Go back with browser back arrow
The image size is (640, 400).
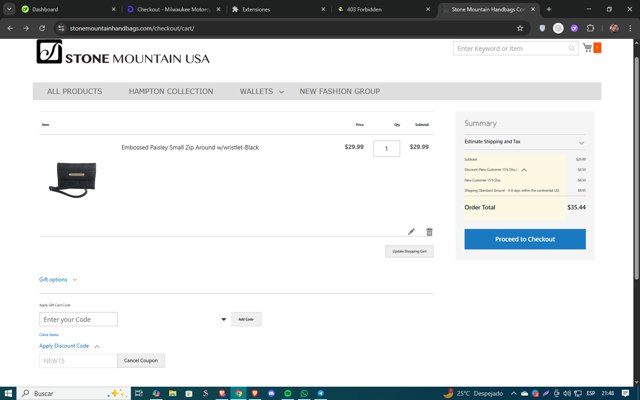point(10,28)
